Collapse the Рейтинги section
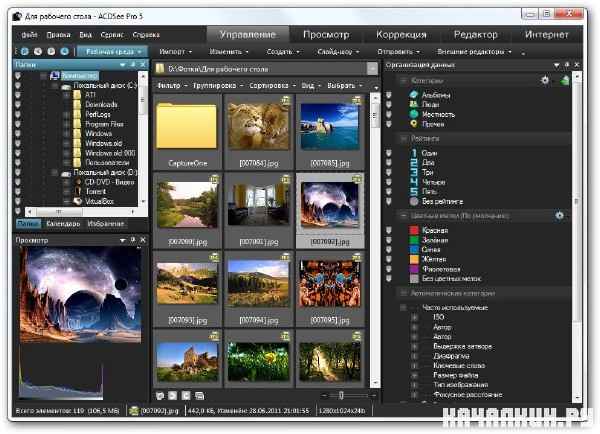This screenshot has width=600, height=434. pyautogui.click(x=403, y=139)
